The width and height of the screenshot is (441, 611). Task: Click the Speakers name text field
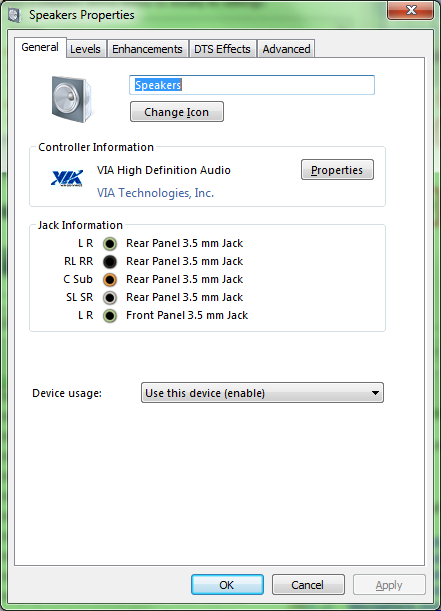tap(252, 85)
